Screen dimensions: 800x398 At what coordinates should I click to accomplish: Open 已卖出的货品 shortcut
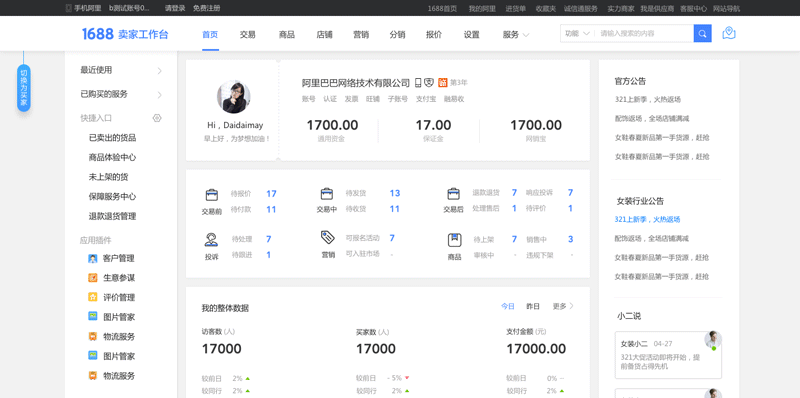(112, 138)
